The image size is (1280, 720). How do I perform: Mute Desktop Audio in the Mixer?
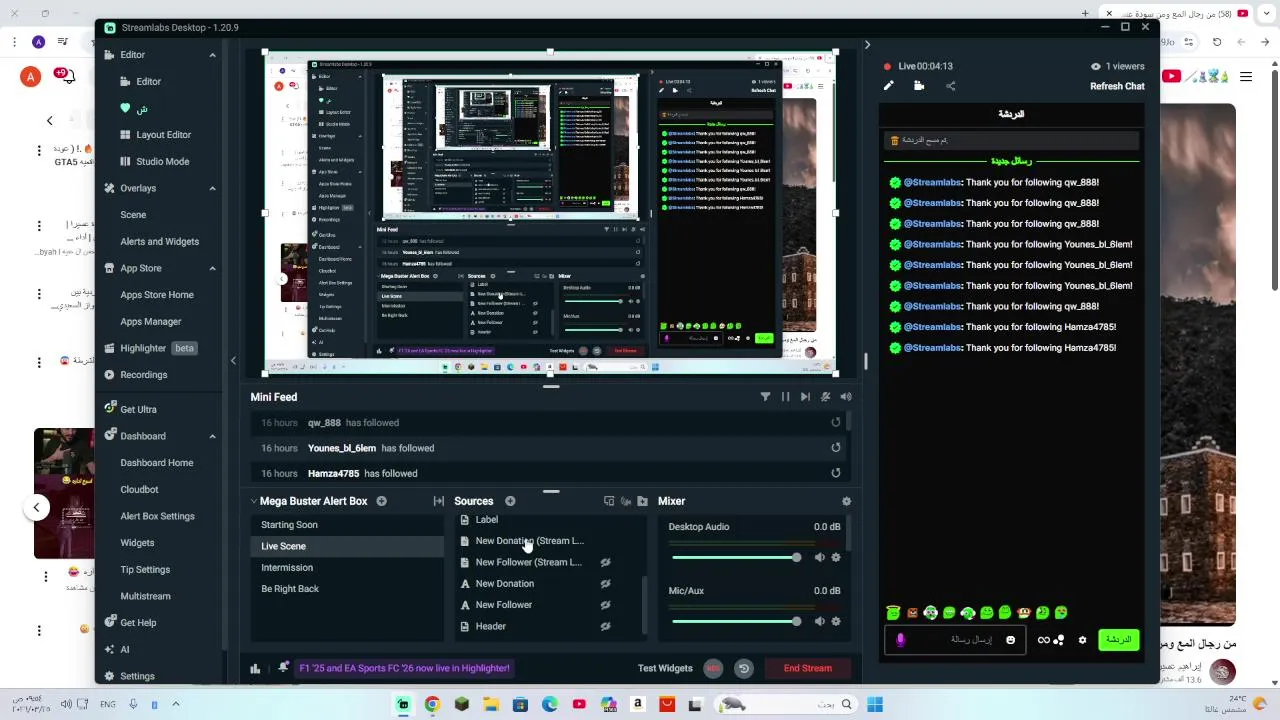pos(819,557)
